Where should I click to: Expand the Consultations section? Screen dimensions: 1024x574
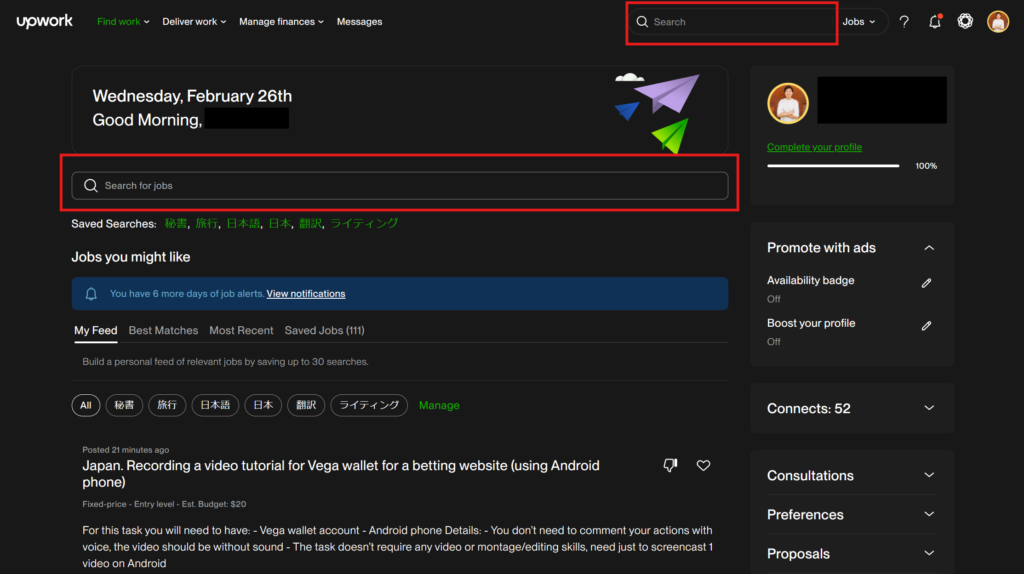[x=929, y=475]
